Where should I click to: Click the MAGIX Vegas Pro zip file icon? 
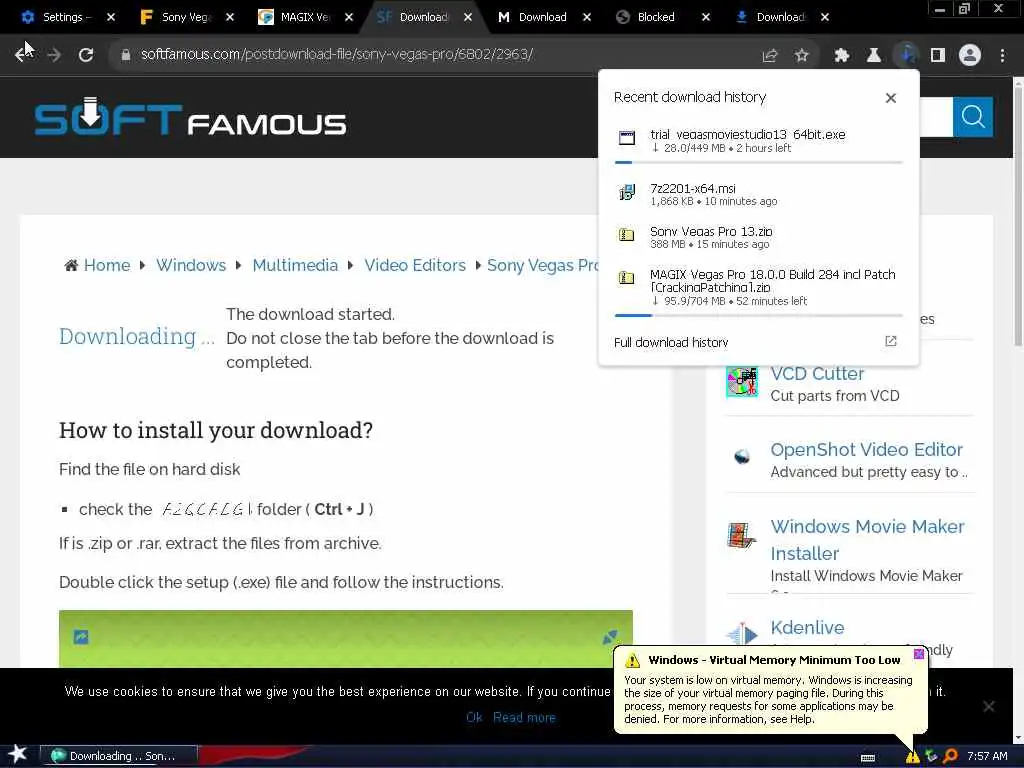pyautogui.click(x=626, y=278)
